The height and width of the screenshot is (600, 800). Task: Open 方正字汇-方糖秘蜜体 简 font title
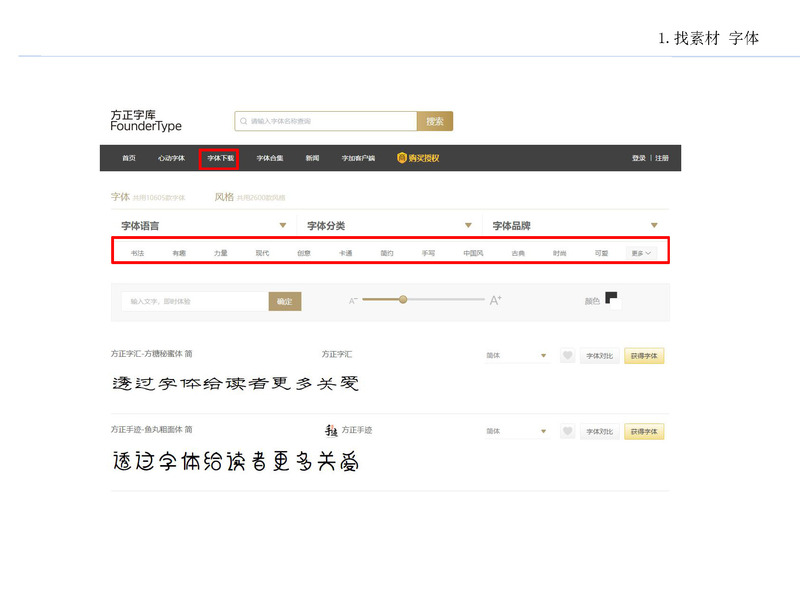[152, 354]
